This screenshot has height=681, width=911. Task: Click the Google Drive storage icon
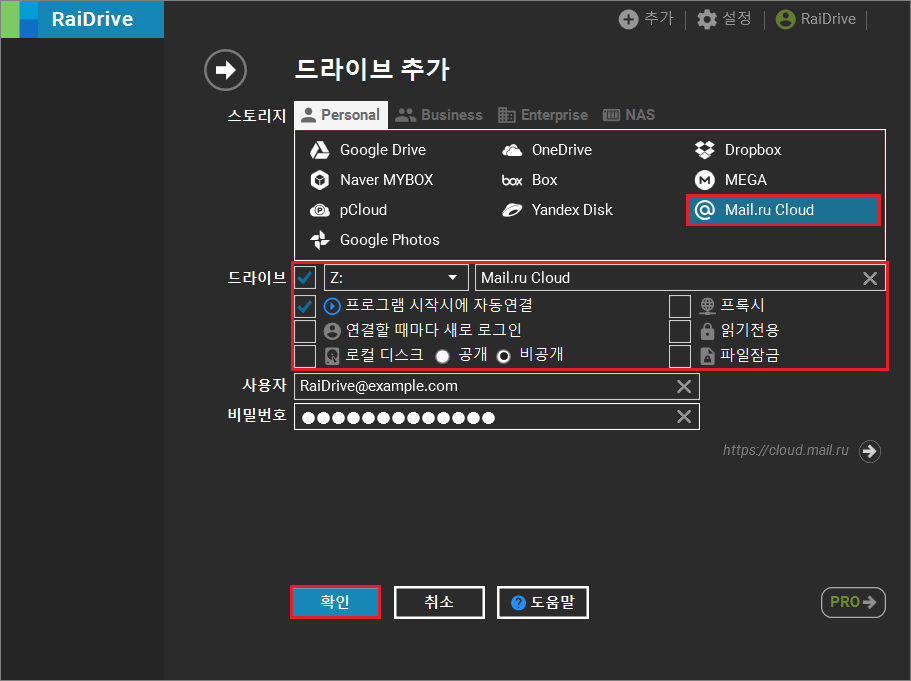click(320, 150)
